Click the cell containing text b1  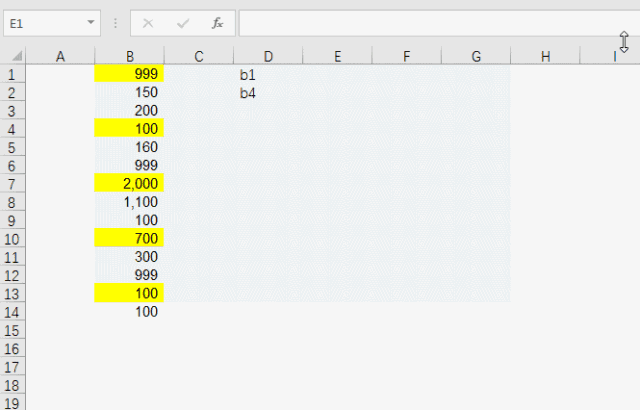click(x=268, y=75)
